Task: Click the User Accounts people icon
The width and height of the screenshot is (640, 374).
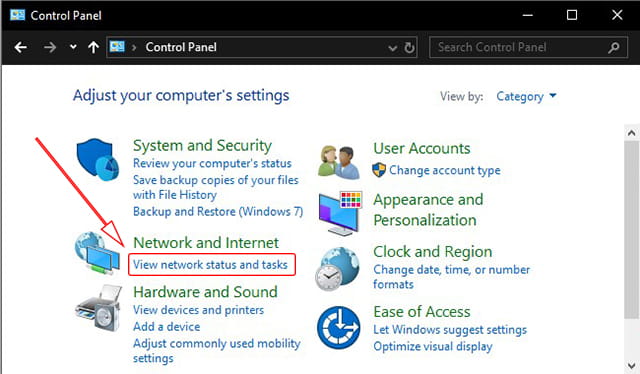Action: pyautogui.click(x=339, y=162)
